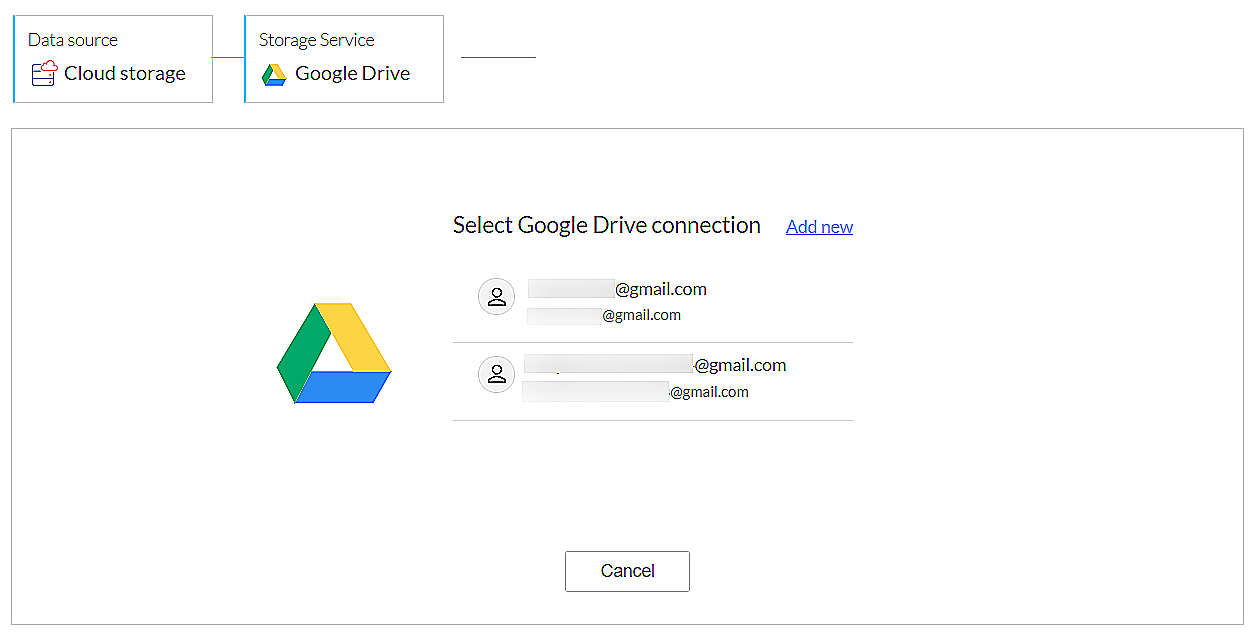Click the Cloud storage label text
This screenshot has width=1255, height=633.
125,73
